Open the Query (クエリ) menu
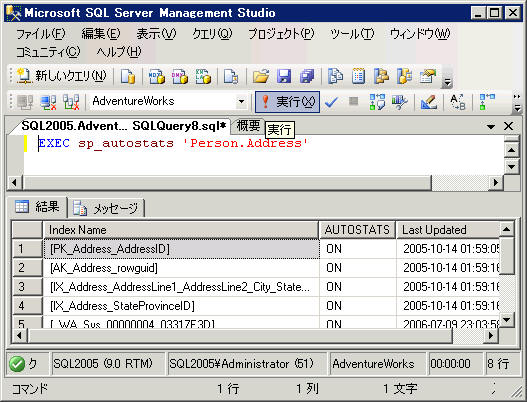 [x=212, y=34]
